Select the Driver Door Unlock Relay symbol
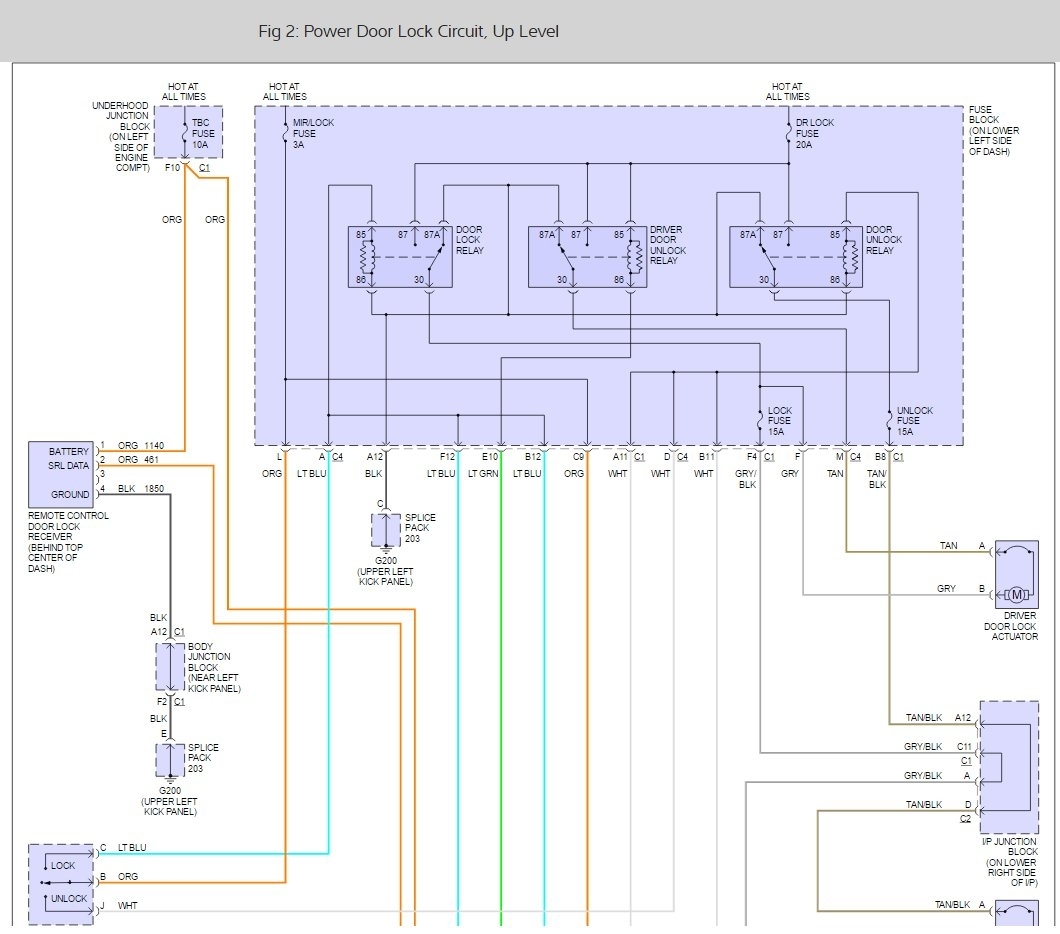Screen dimensions: 1060x934 [x=587, y=257]
